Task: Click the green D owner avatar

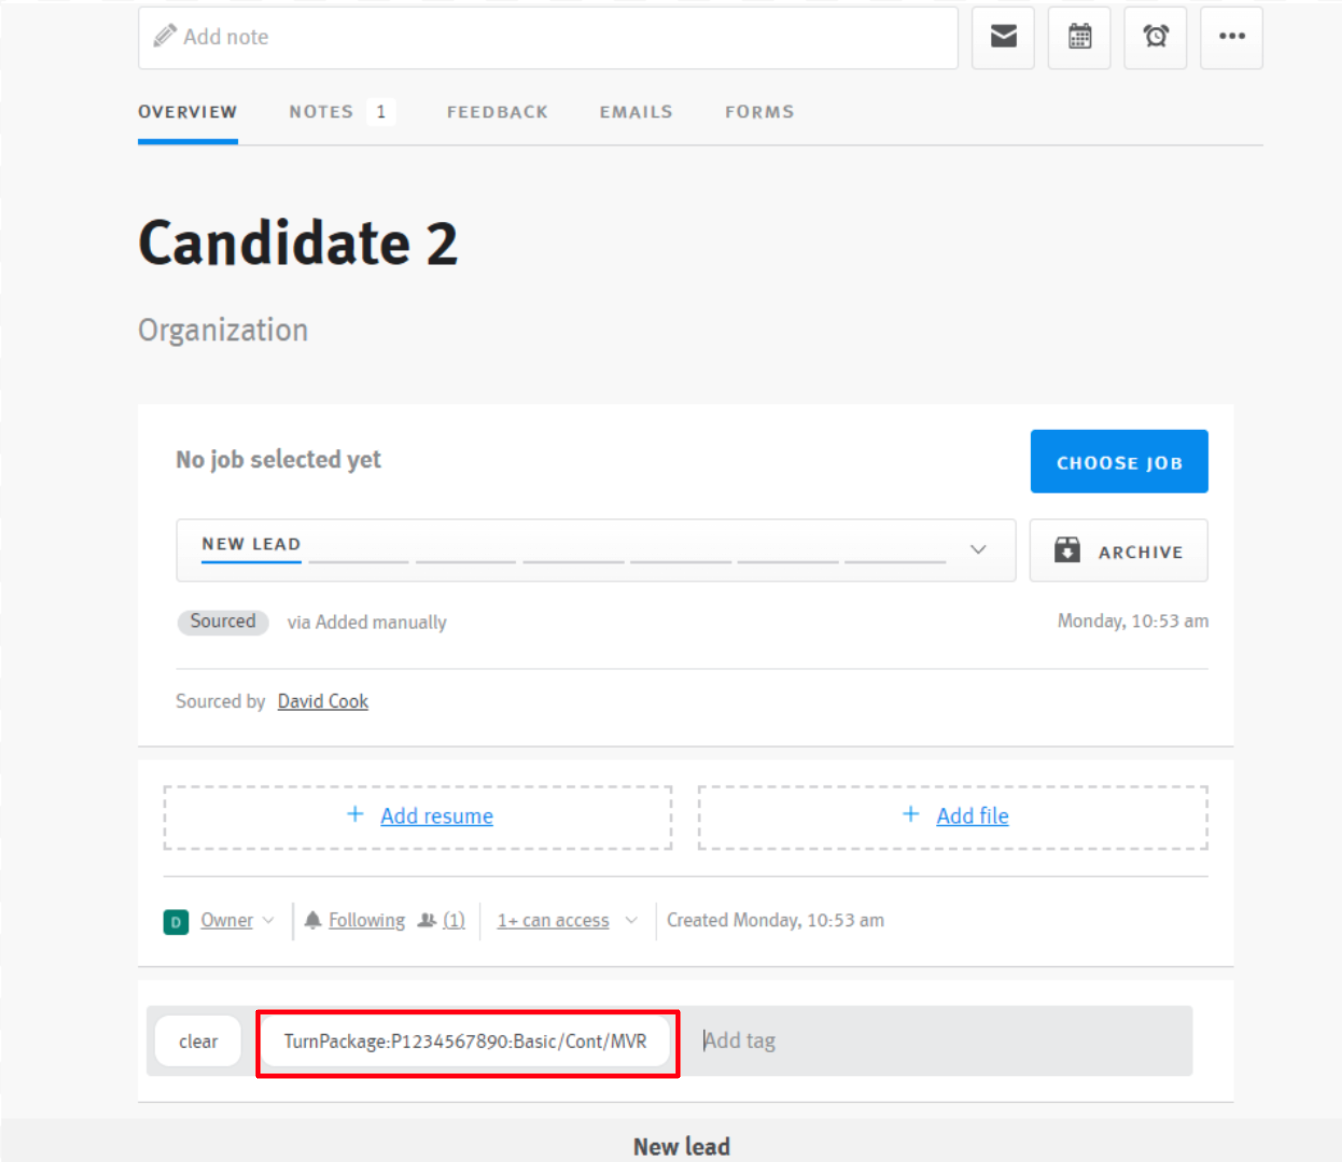Action: (x=176, y=921)
